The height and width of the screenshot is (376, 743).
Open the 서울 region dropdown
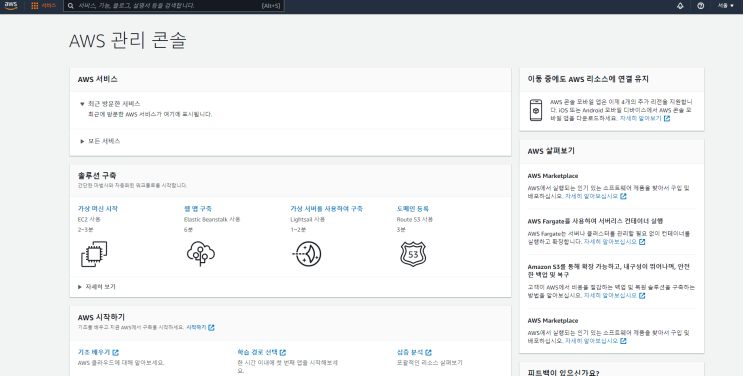725,6
